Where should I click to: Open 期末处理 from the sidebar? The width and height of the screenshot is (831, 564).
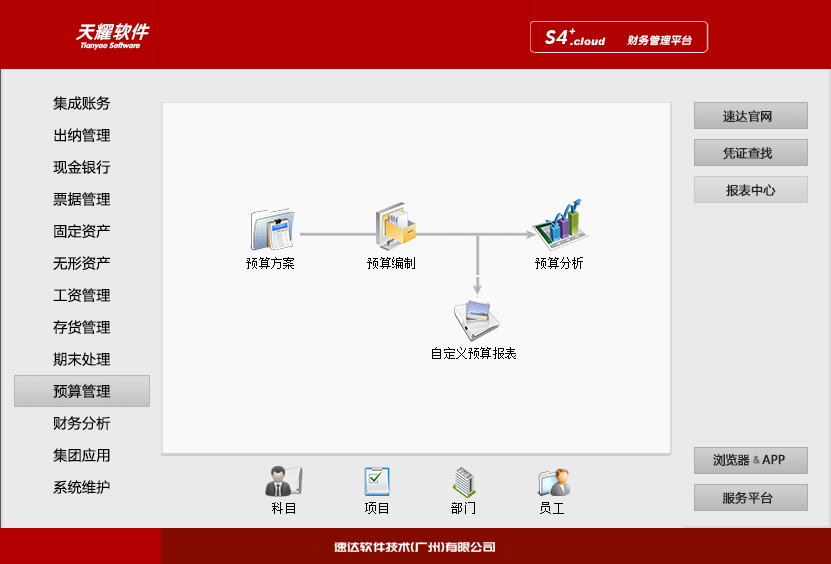[x=82, y=359]
